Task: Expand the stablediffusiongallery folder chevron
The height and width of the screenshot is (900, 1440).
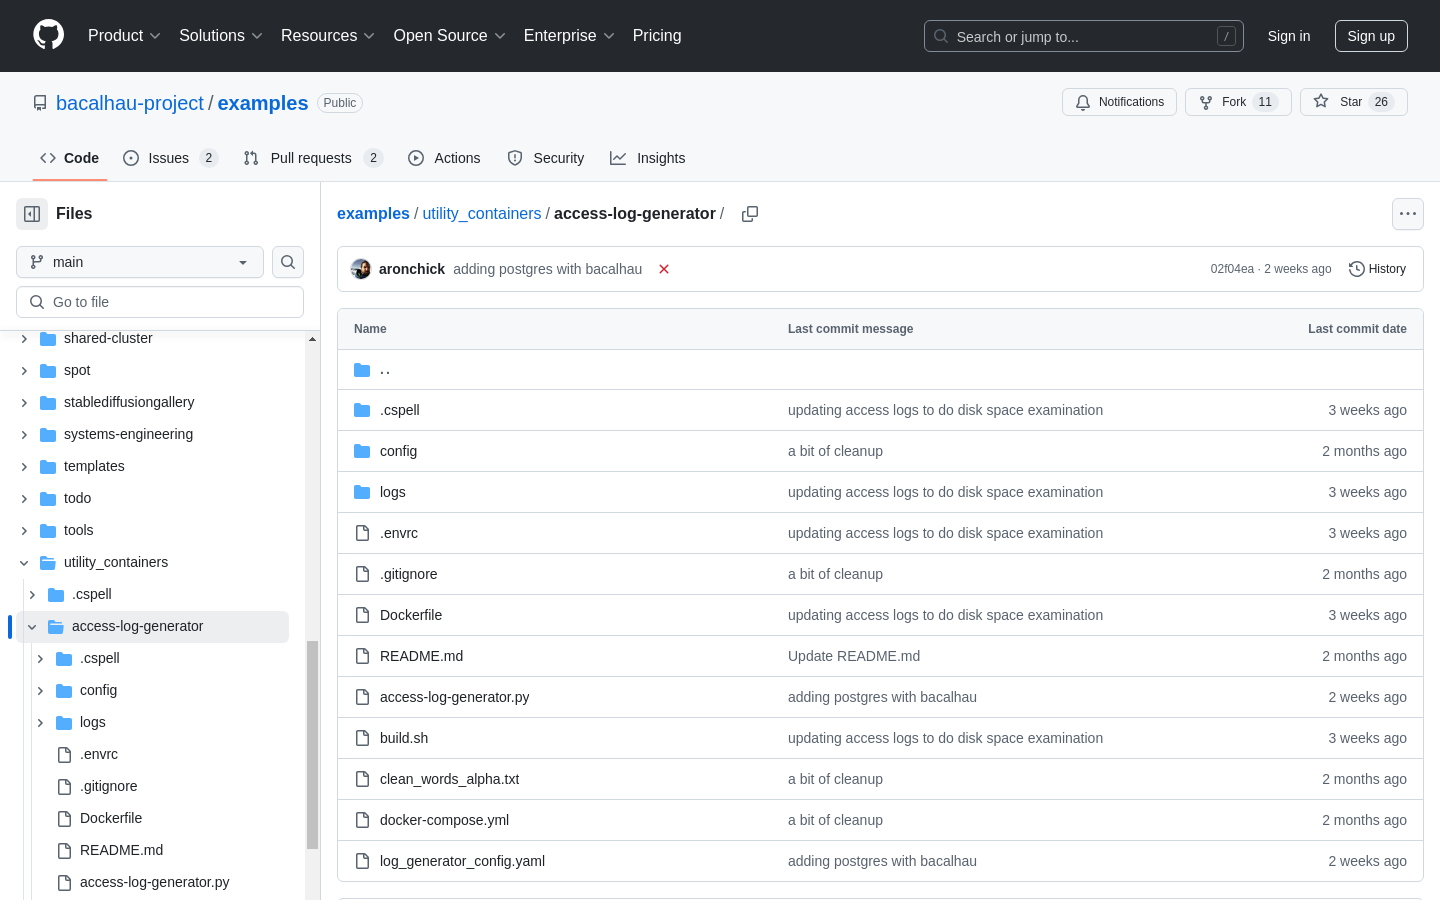Action: click(x=24, y=402)
